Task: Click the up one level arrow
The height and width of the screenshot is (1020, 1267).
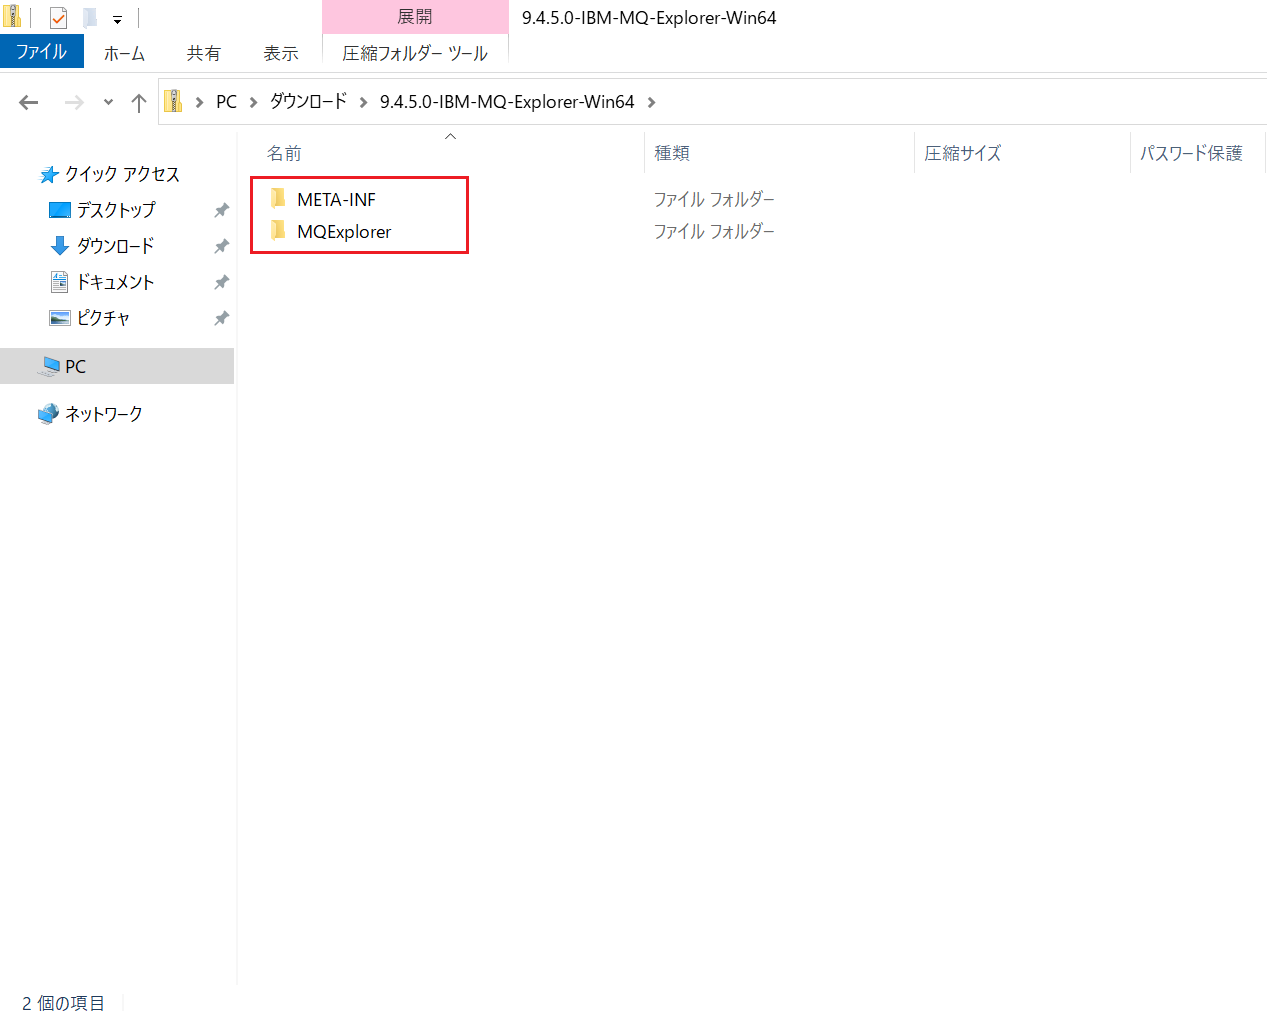Action: (x=139, y=102)
